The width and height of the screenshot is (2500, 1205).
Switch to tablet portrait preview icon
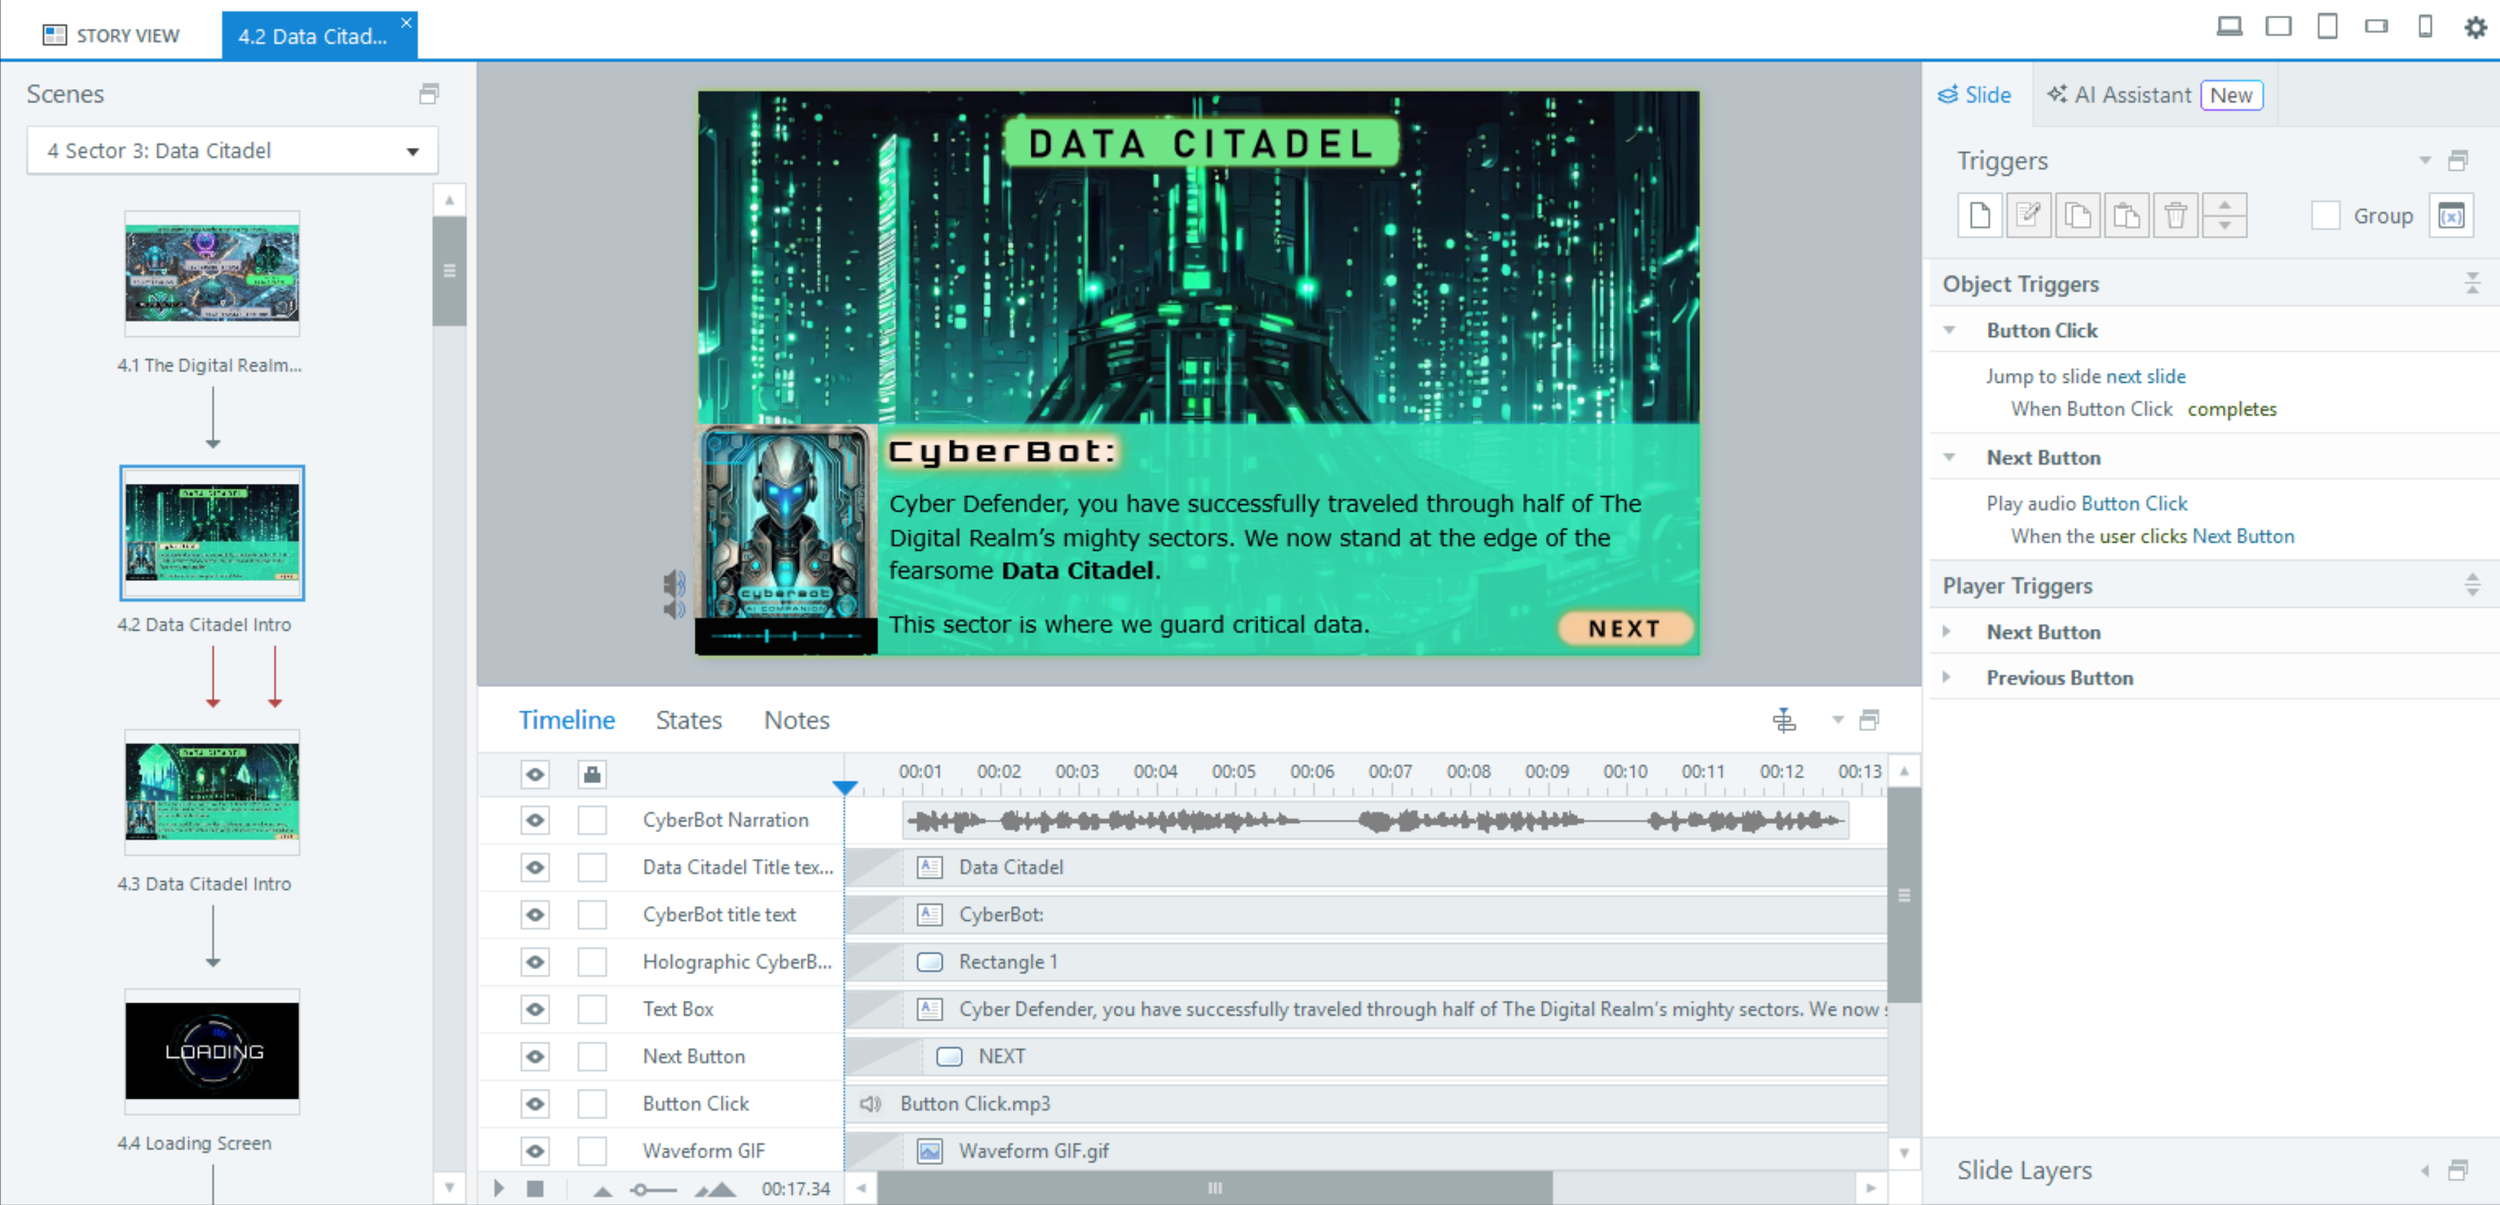coord(2327,27)
